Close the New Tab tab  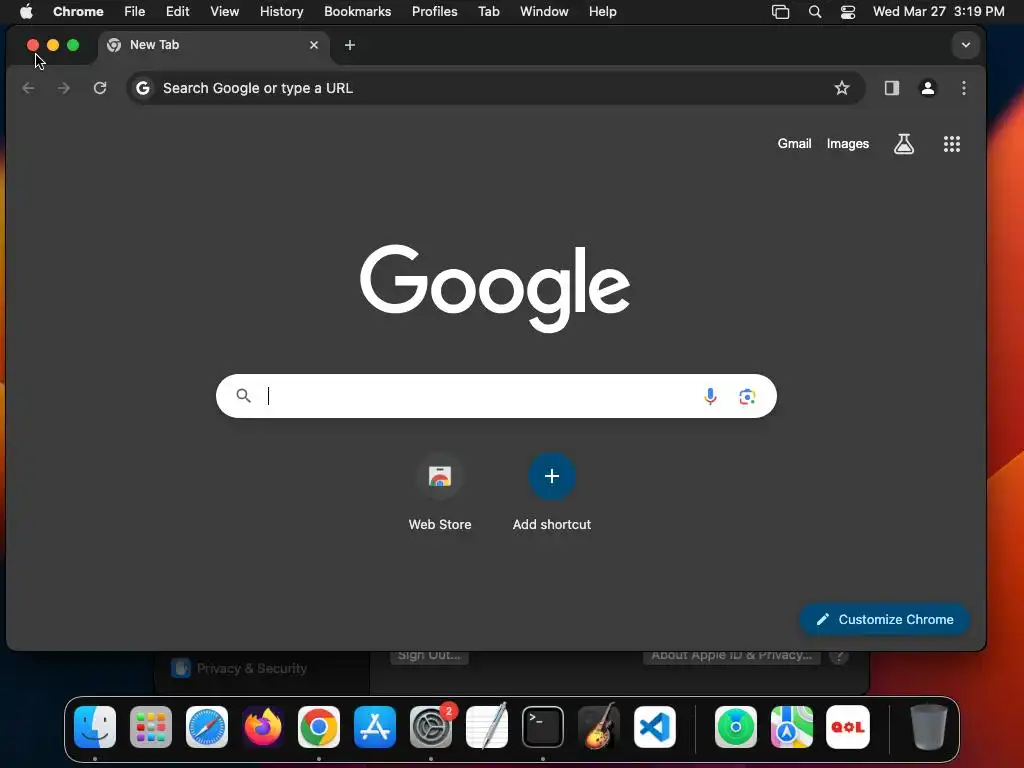click(314, 45)
